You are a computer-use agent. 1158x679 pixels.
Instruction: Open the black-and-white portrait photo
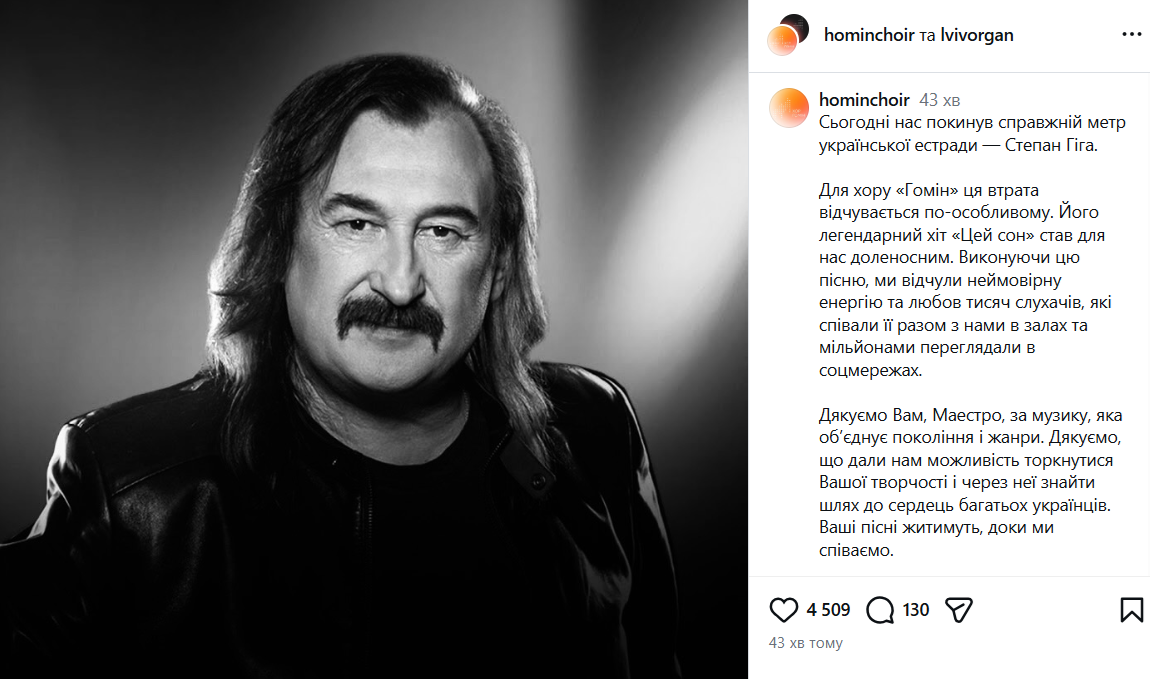coord(374,339)
